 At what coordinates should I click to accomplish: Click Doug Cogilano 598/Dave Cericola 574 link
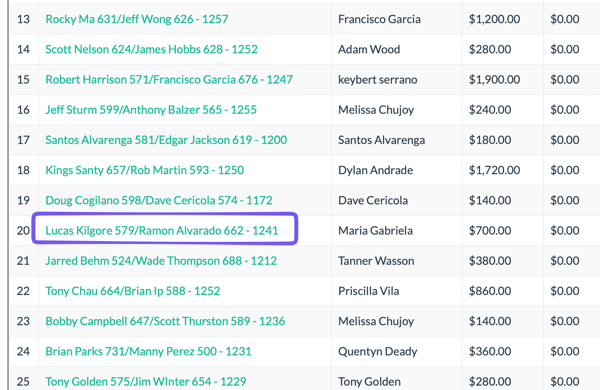[x=159, y=201]
